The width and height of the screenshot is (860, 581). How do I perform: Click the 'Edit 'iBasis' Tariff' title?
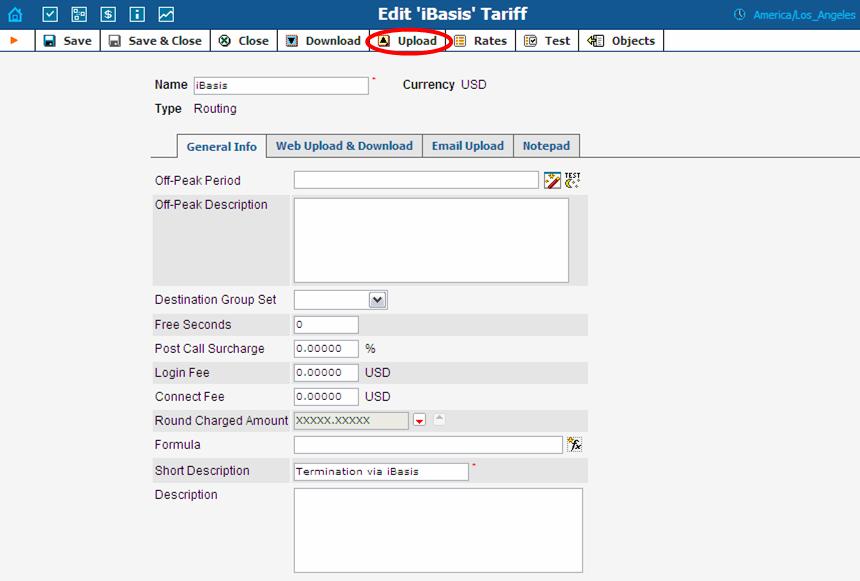point(452,14)
